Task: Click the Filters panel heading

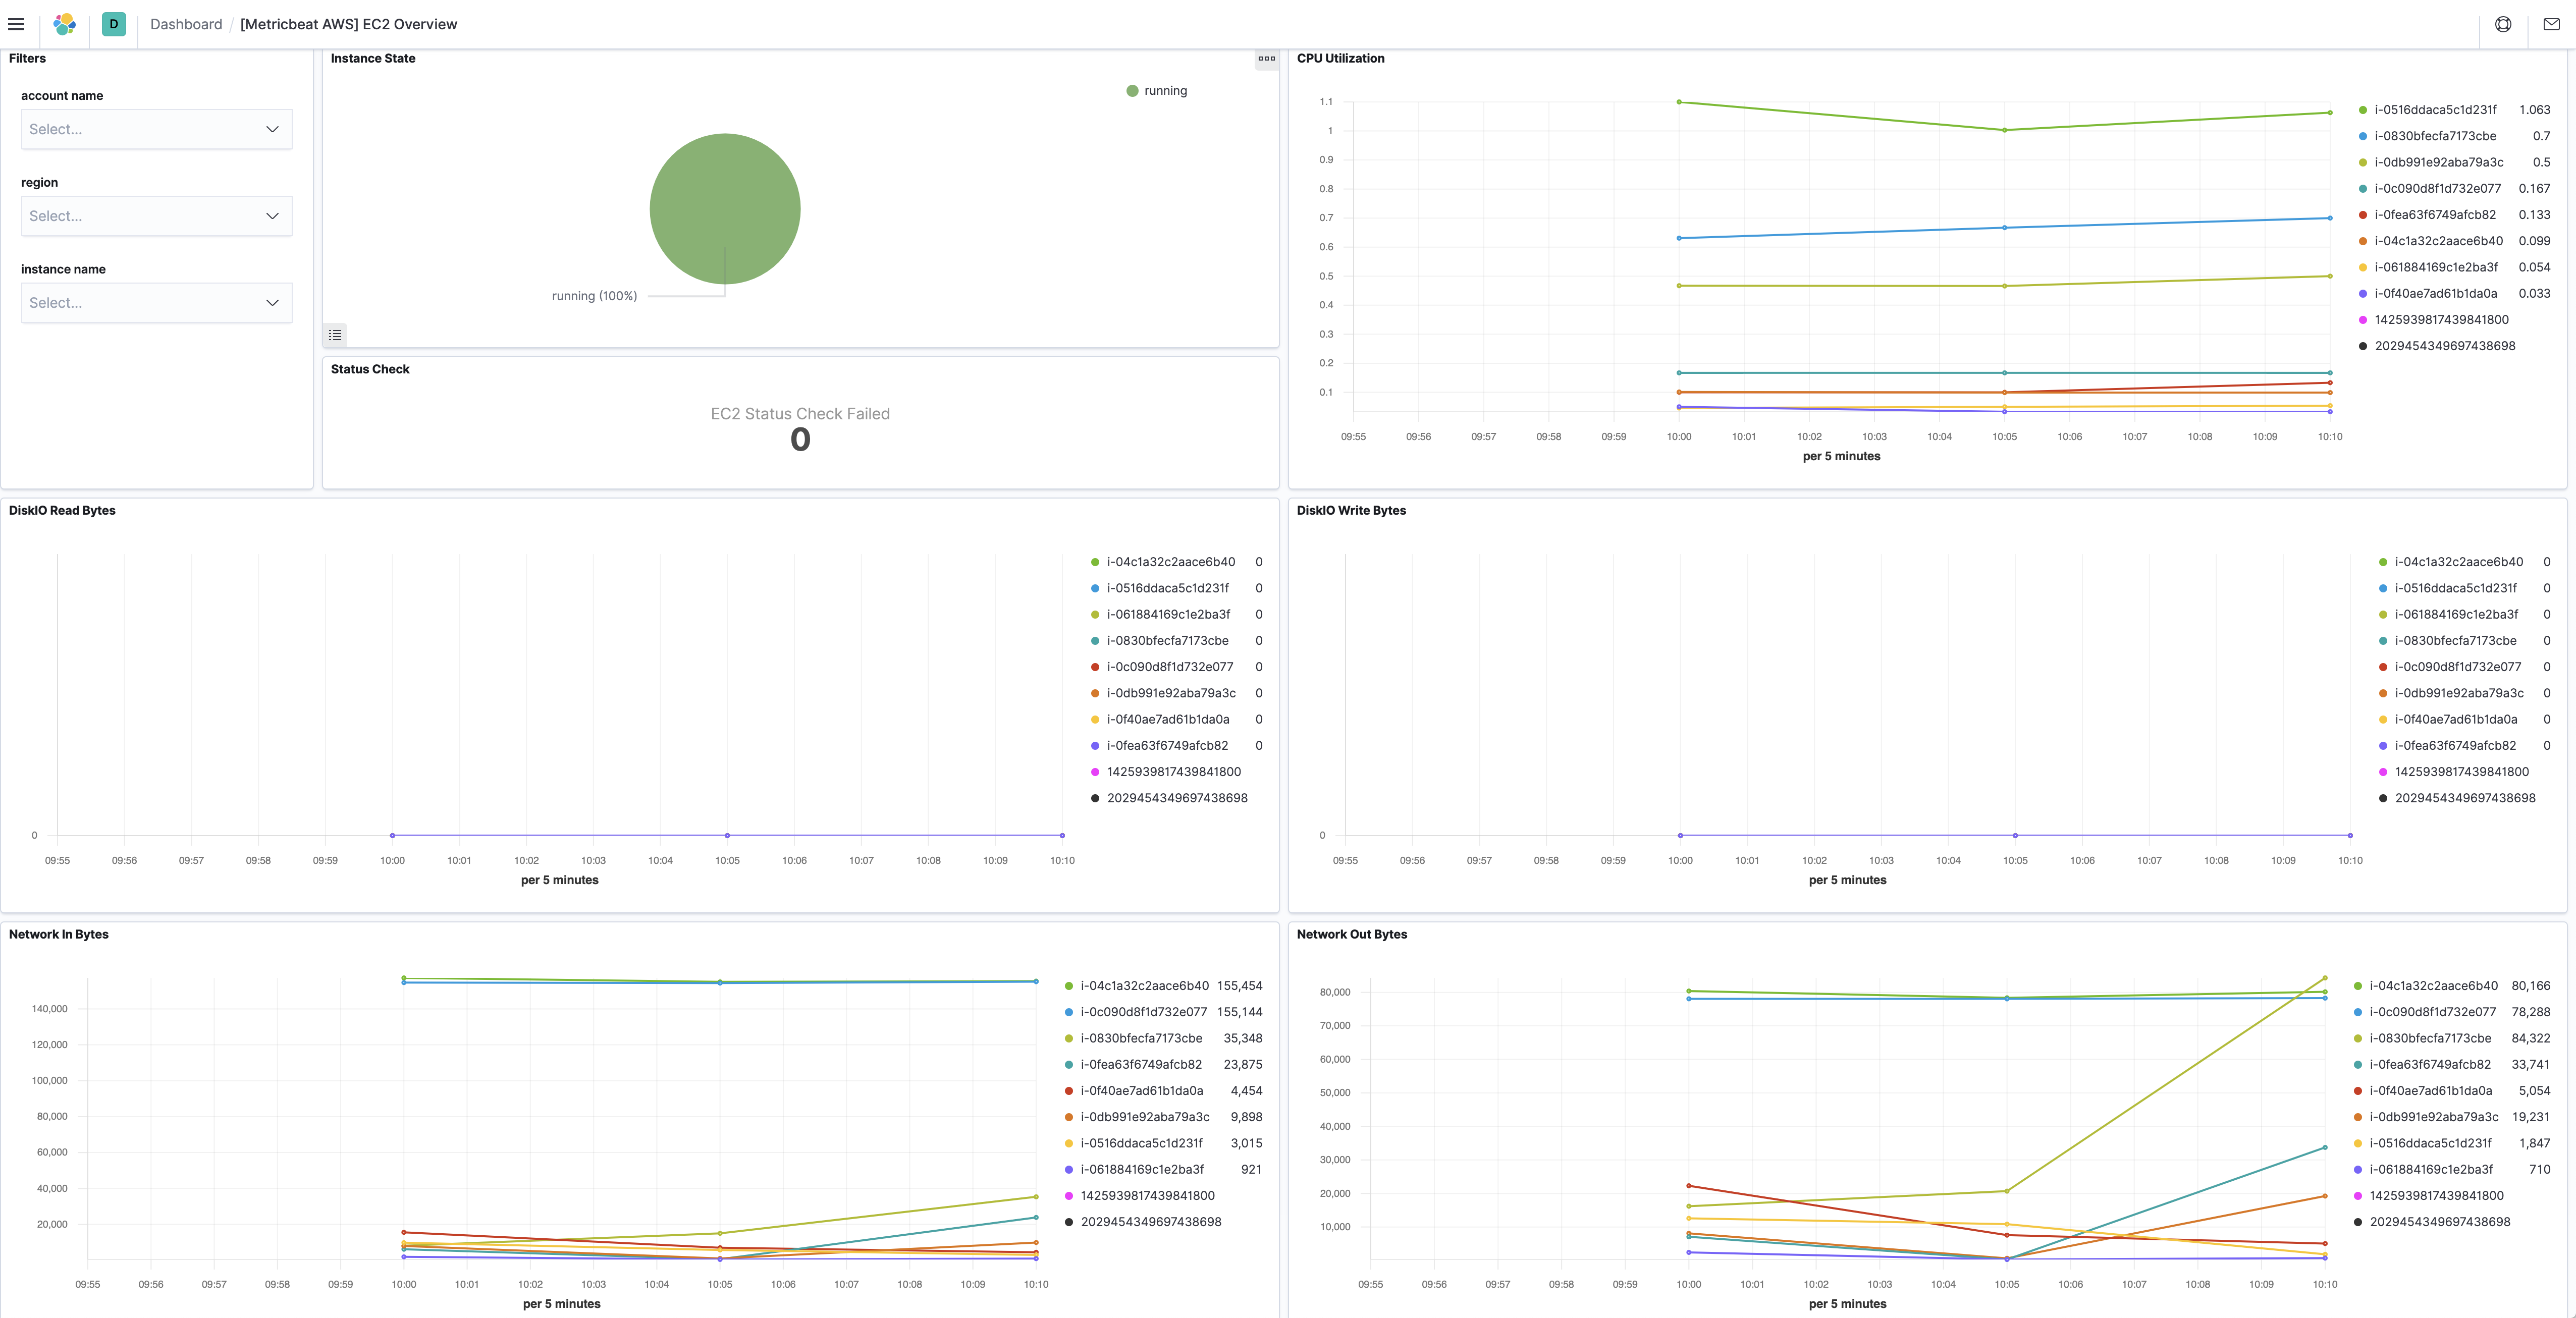Action: pos(27,58)
